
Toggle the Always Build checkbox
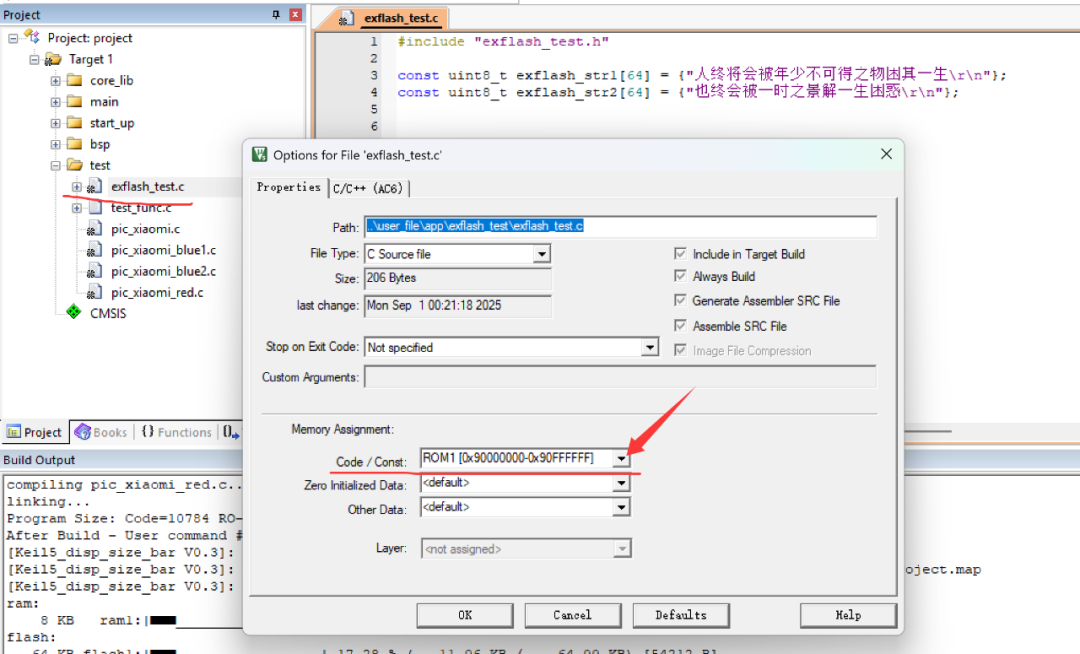(681, 276)
